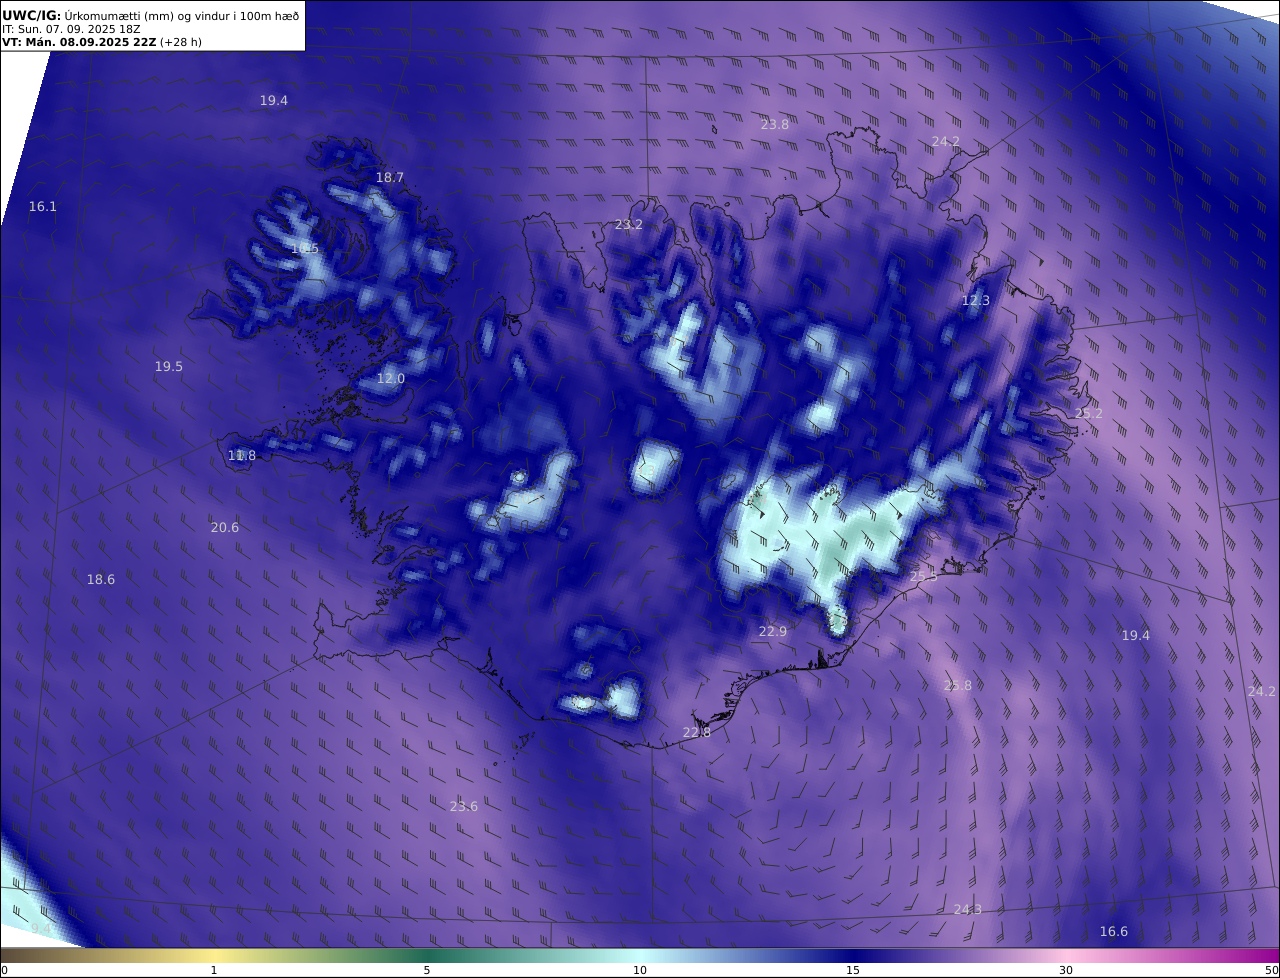This screenshot has width=1280, height=978.
Task: Click the 16.6 value in the bottom right
Action: 1114,932
